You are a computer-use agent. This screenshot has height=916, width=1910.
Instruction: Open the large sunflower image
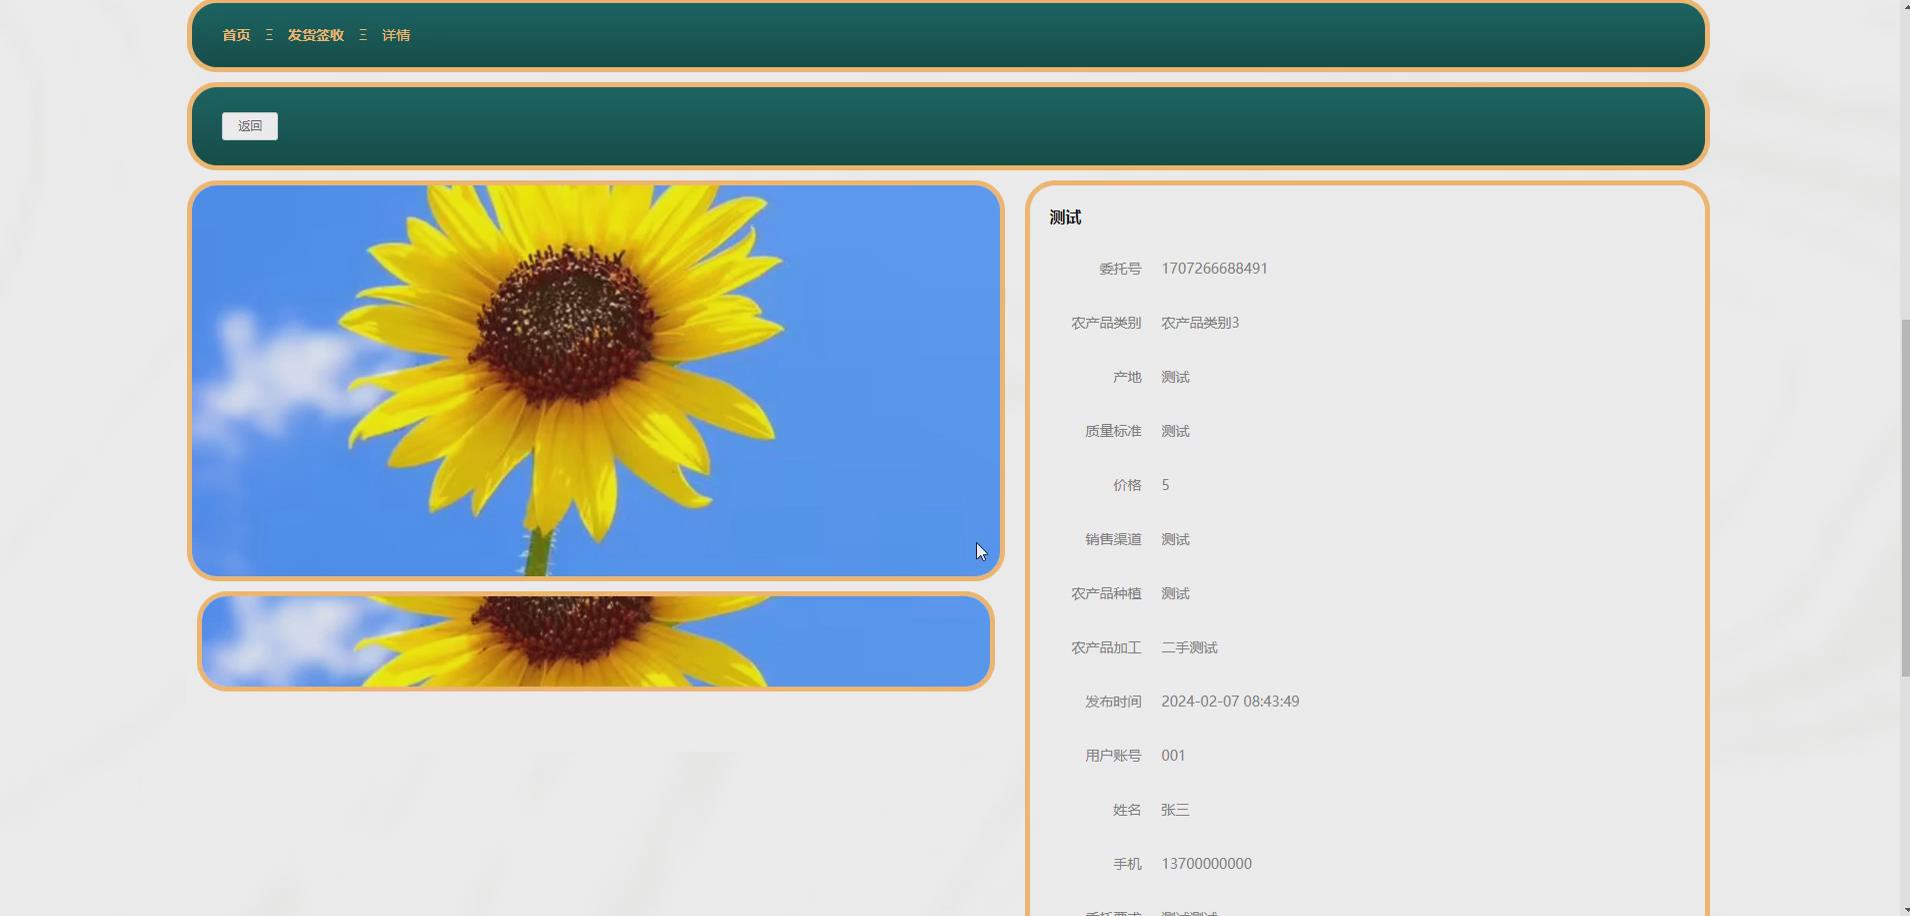[x=596, y=380]
